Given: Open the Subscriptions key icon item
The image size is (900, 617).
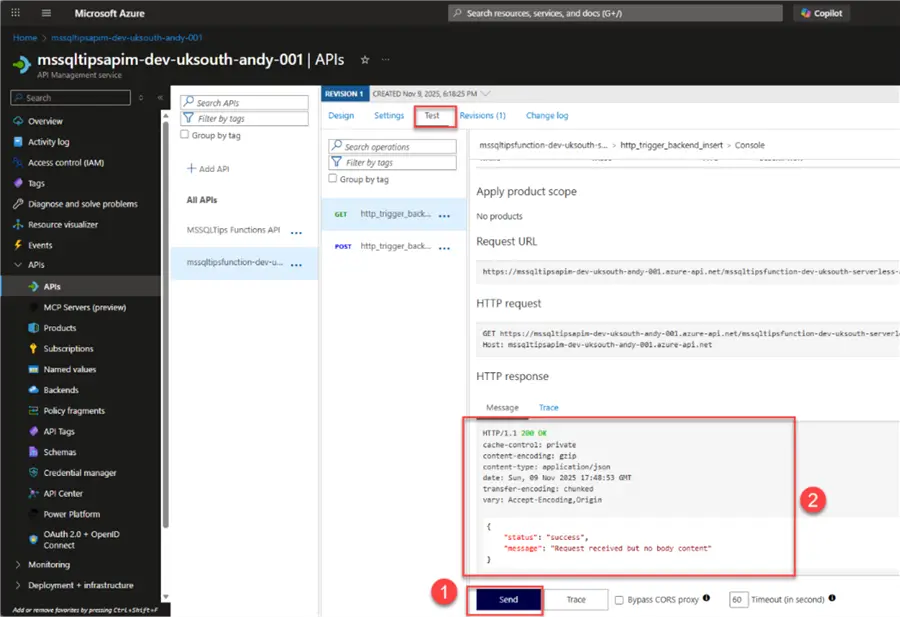Looking at the screenshot, I should [x=33, y=348].
